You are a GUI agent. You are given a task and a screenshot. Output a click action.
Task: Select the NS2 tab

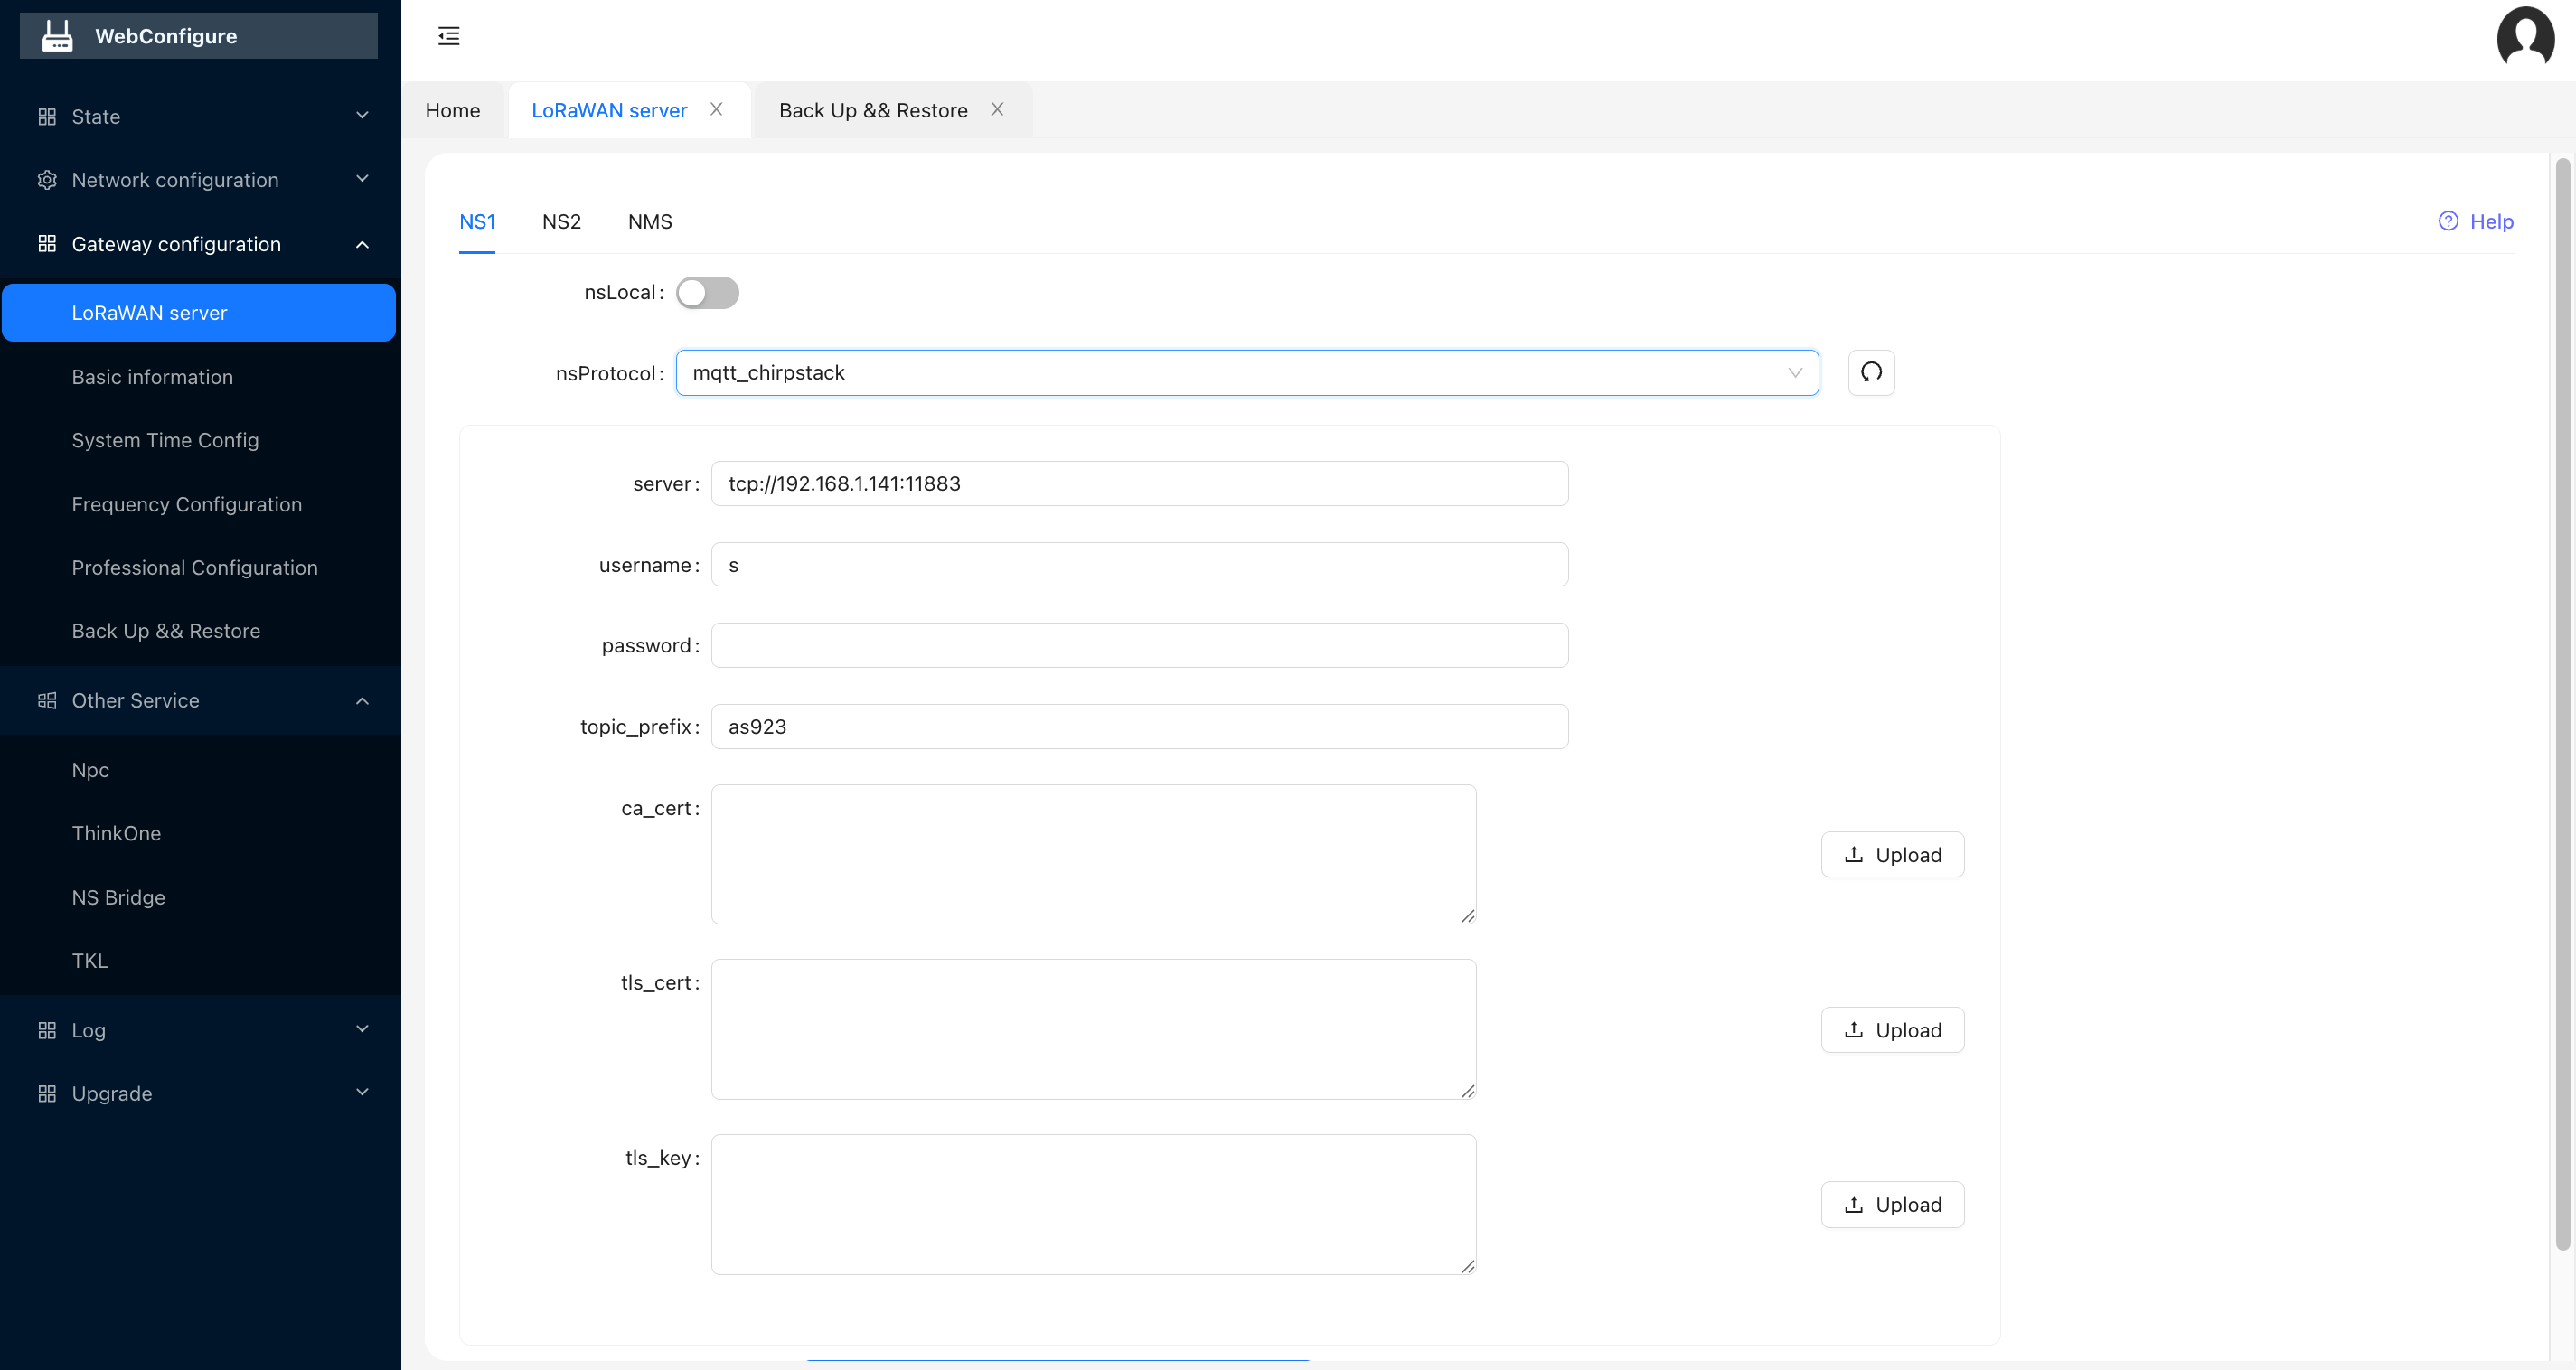pos(561,222)
